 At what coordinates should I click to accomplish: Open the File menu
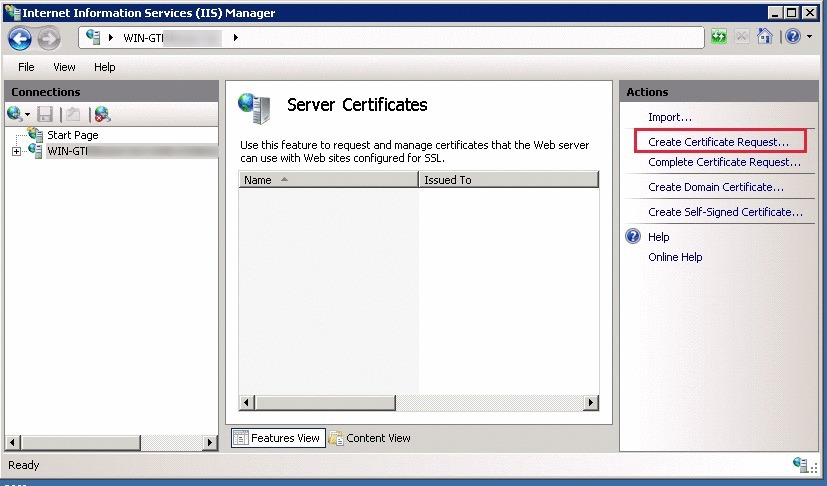pos(26,67)
